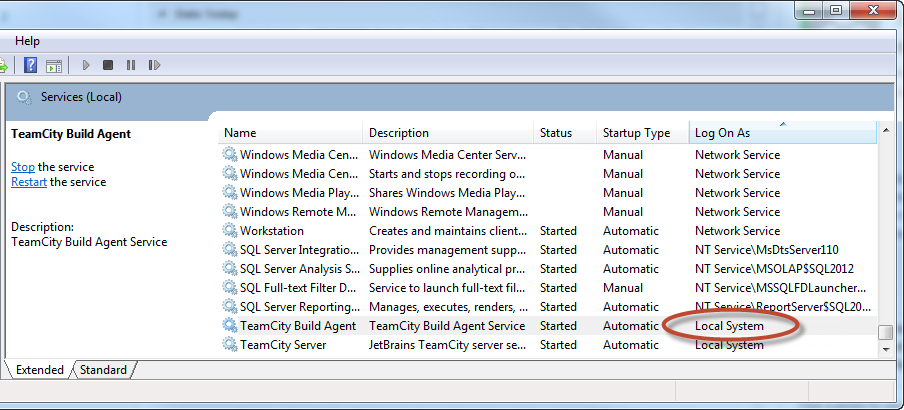
Task: Click the Restart the service link
Action: click(28, 182)
